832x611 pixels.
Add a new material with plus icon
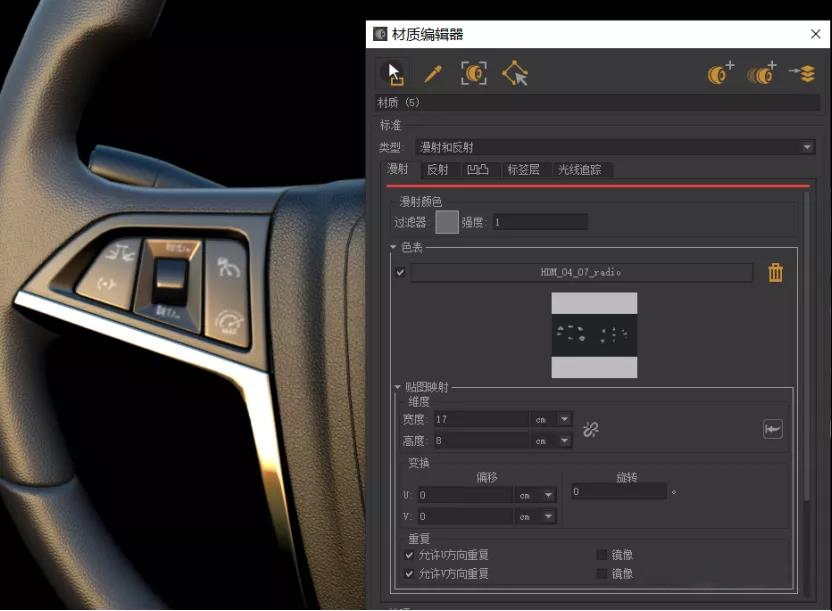coord(720,73)
